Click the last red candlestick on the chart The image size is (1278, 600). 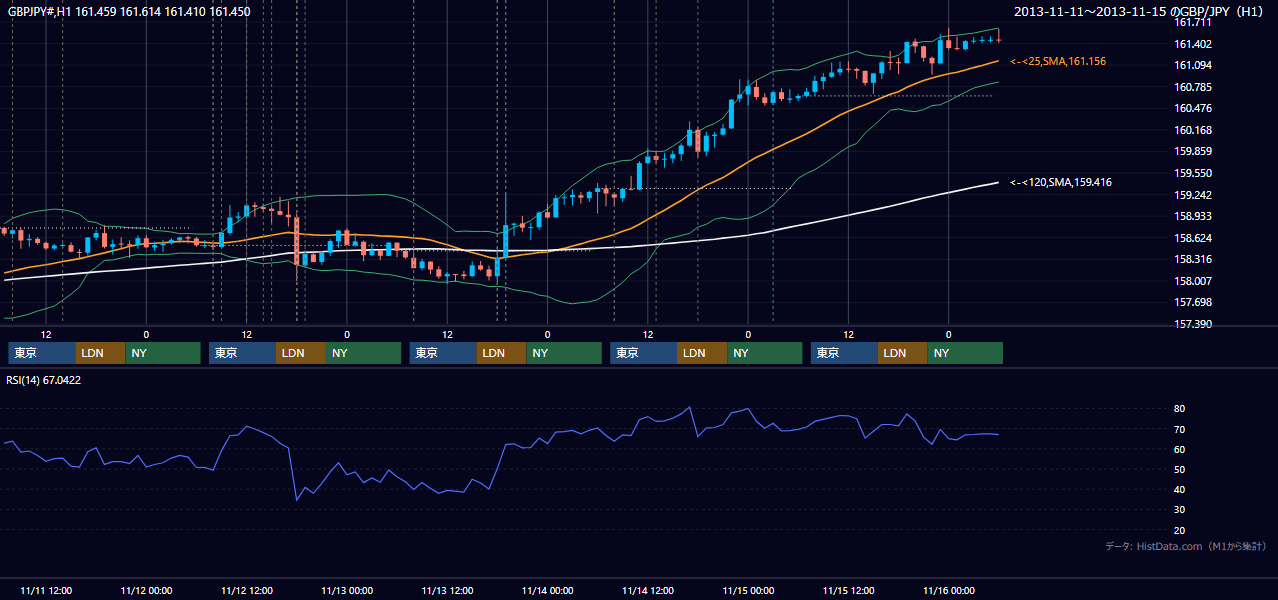coord(998,38)
